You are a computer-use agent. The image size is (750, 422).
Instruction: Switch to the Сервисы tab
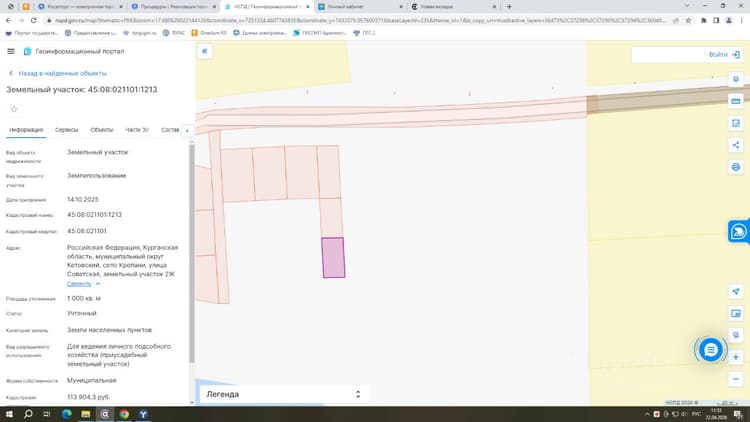(66, 130)
